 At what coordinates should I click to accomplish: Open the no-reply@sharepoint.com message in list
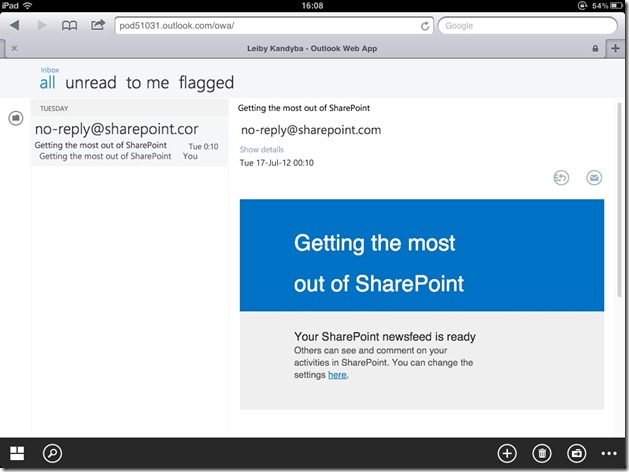[x=130, y=142]
